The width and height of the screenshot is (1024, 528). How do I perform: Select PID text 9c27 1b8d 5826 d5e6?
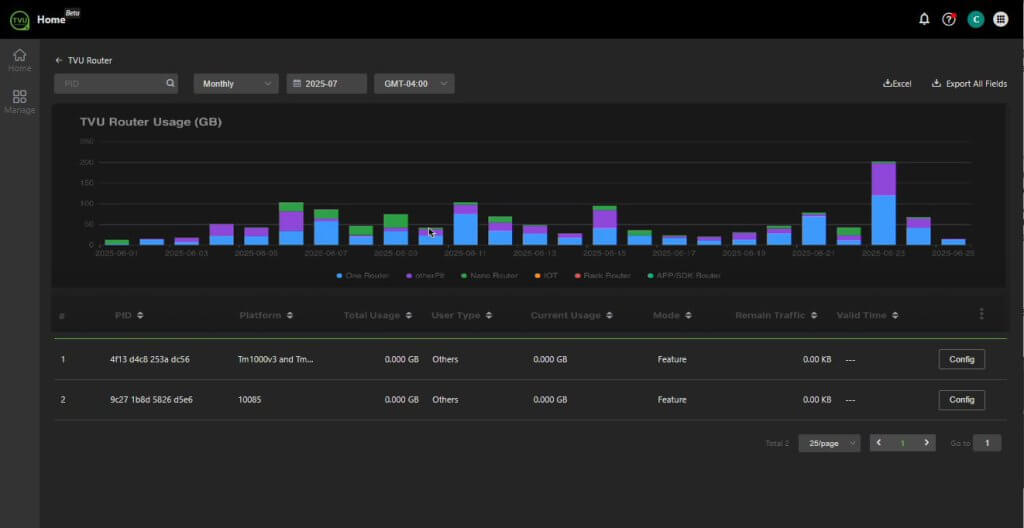151,400
